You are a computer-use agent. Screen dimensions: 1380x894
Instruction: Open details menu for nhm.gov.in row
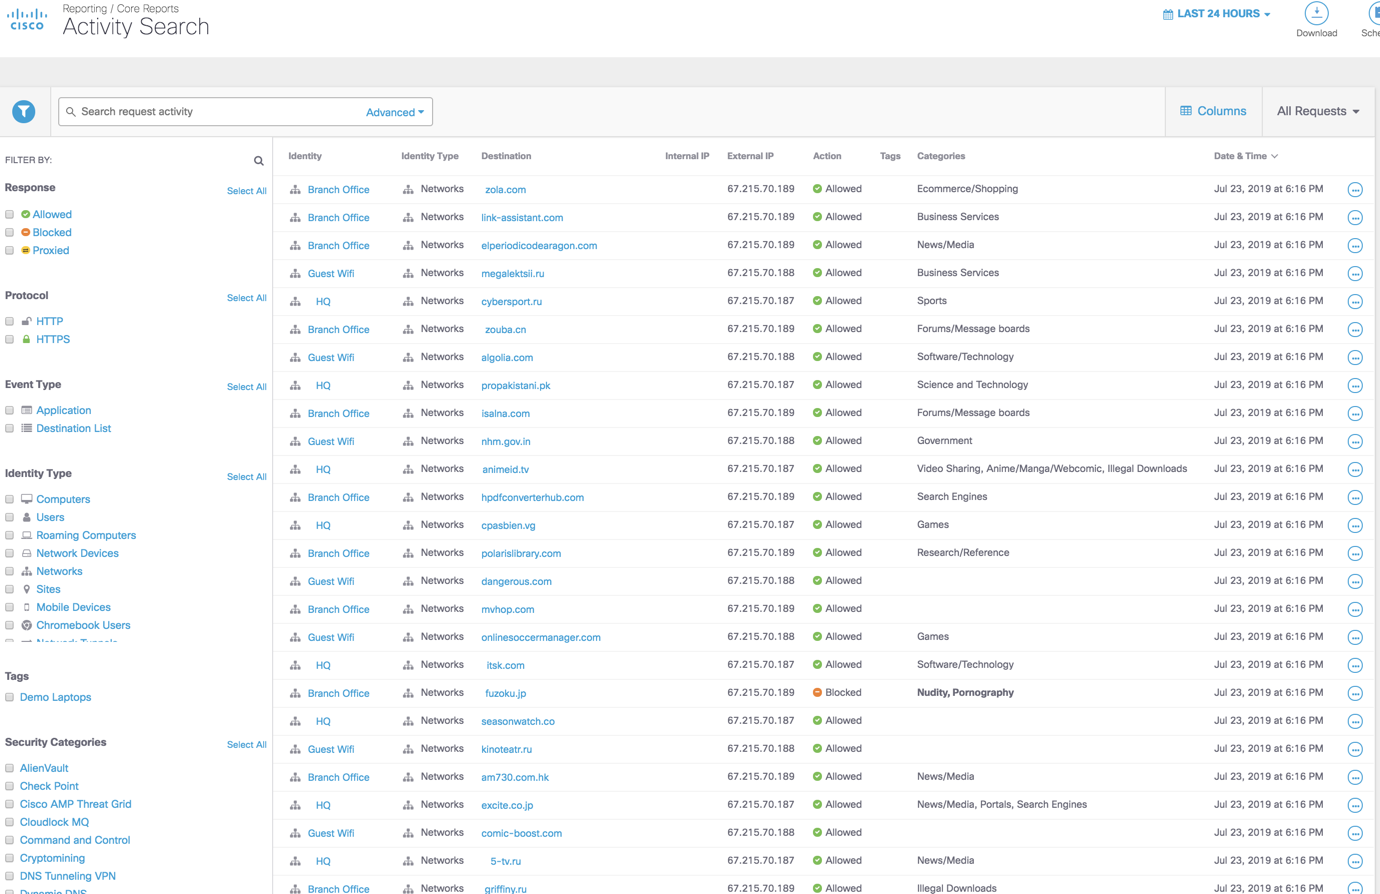[1355, 442]
